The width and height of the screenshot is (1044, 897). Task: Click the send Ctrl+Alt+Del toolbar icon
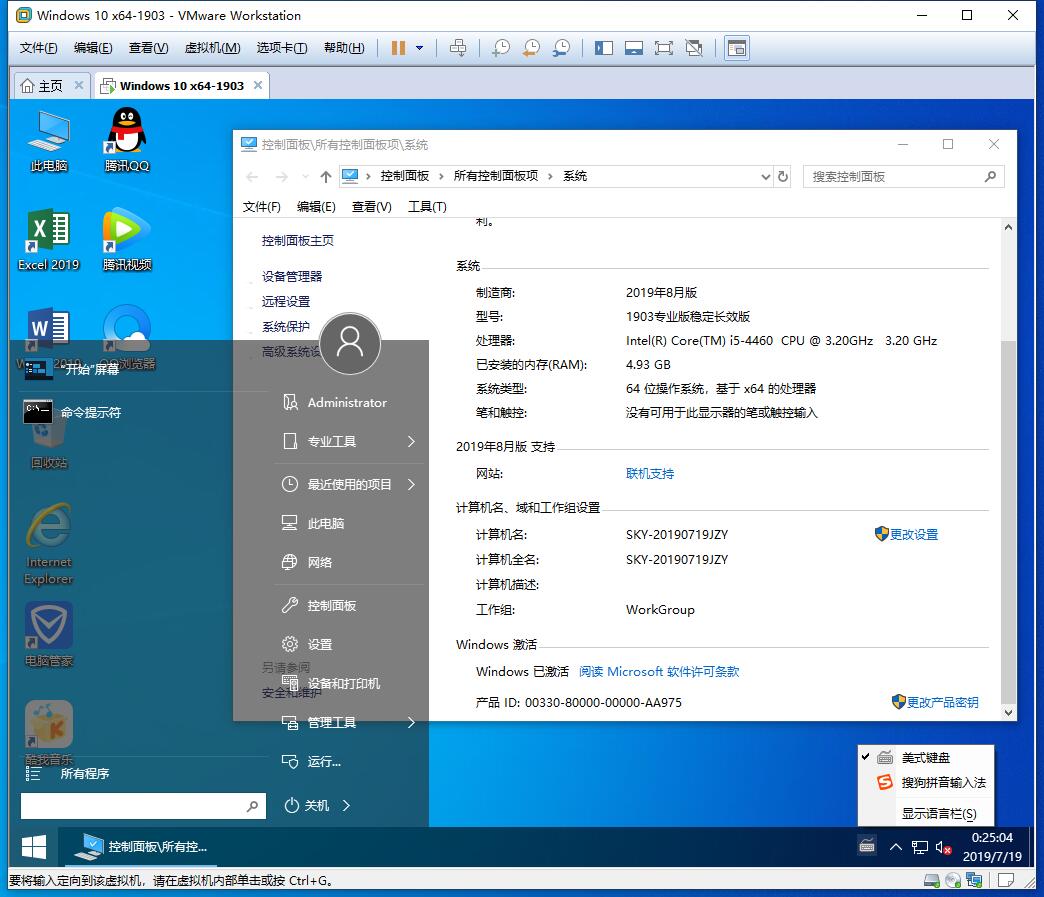coord(458,48)
